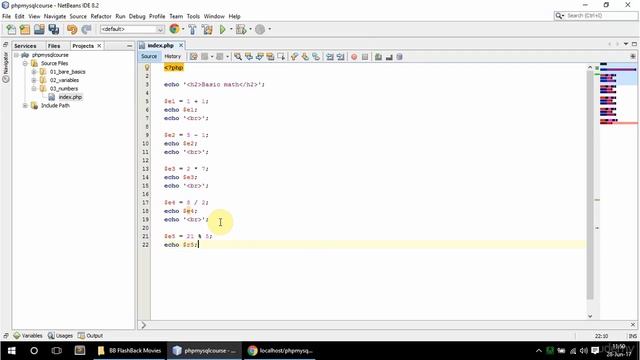The image size is (640, 360).
Task: Open the Refactor menu
Action: [x=101, y=16]
